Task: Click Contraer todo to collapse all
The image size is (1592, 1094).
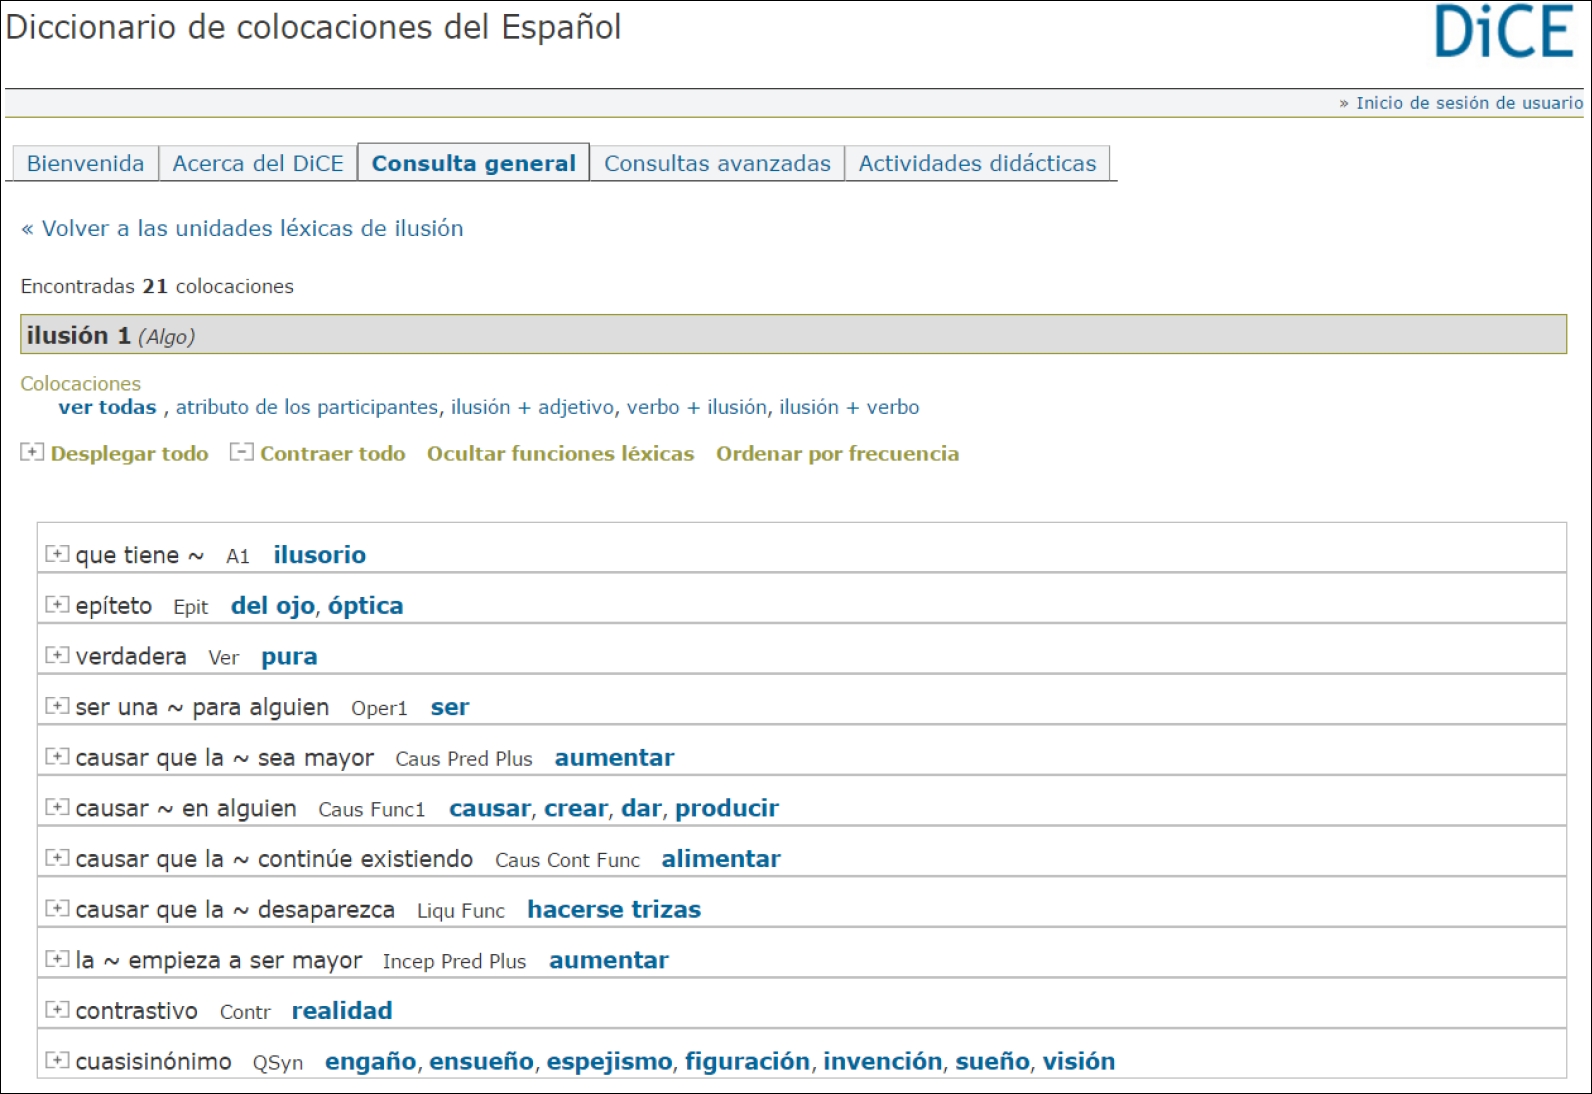Action: coord(331,454)
